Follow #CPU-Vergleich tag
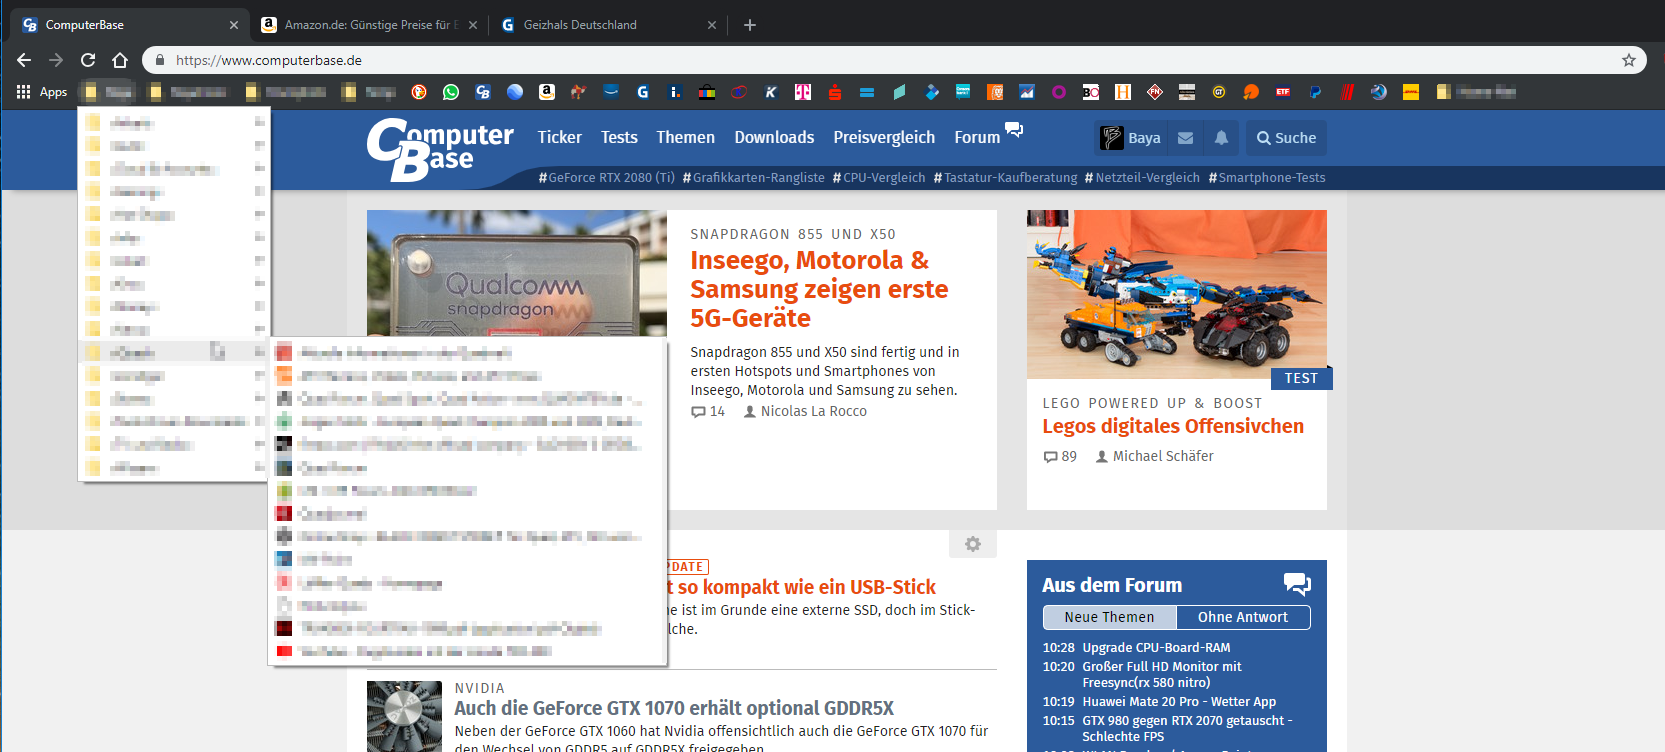This screenshot has width=1665, height=752. click(879, 178)
